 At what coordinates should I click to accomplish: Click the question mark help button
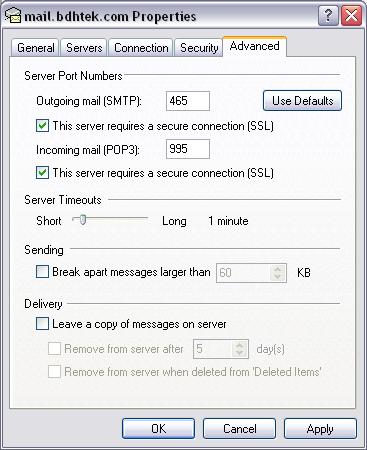tap(328, 16)
